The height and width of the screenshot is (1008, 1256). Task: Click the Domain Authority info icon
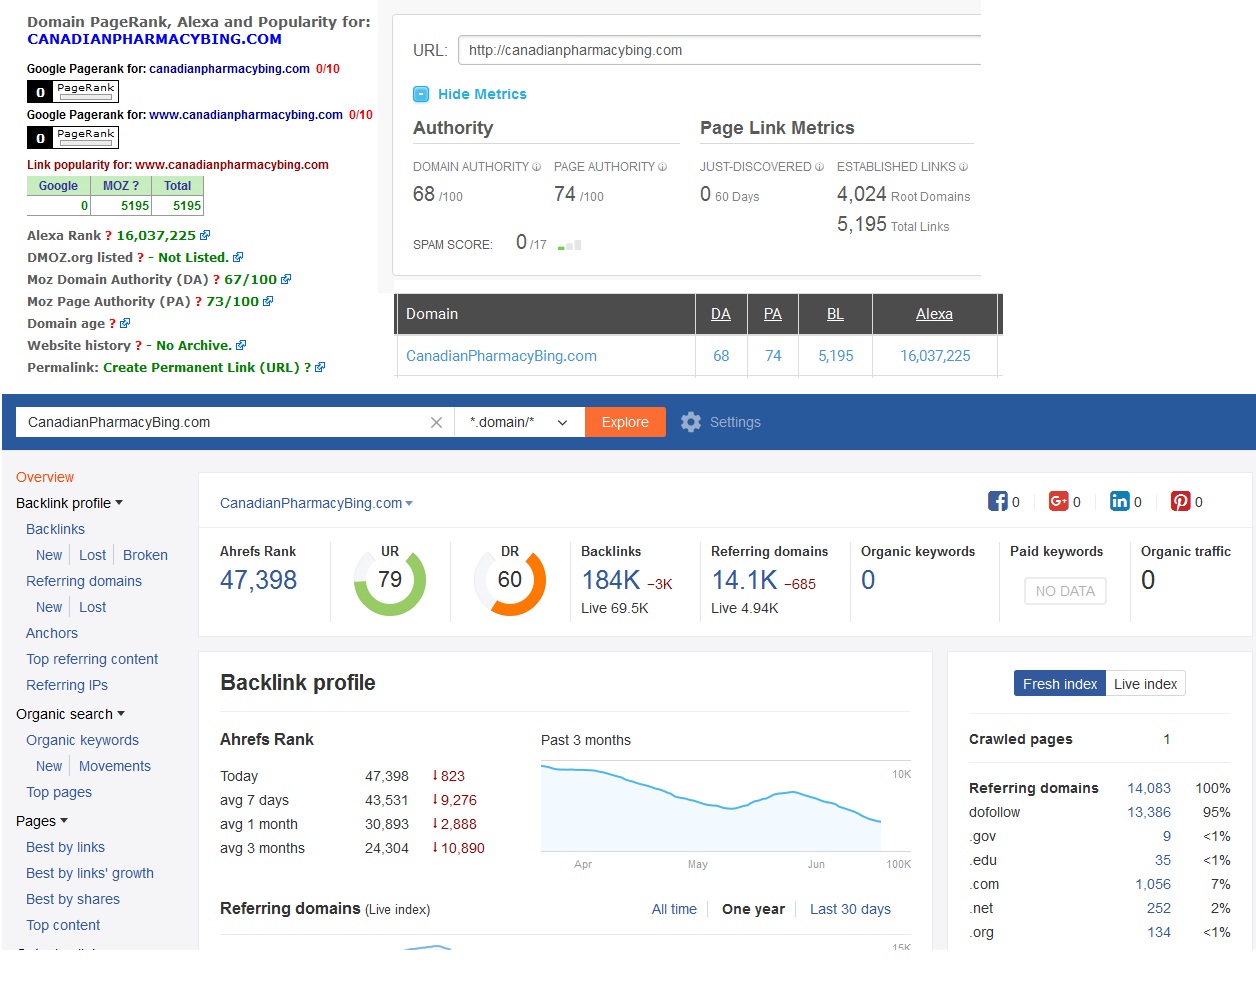tap(537, 167)
